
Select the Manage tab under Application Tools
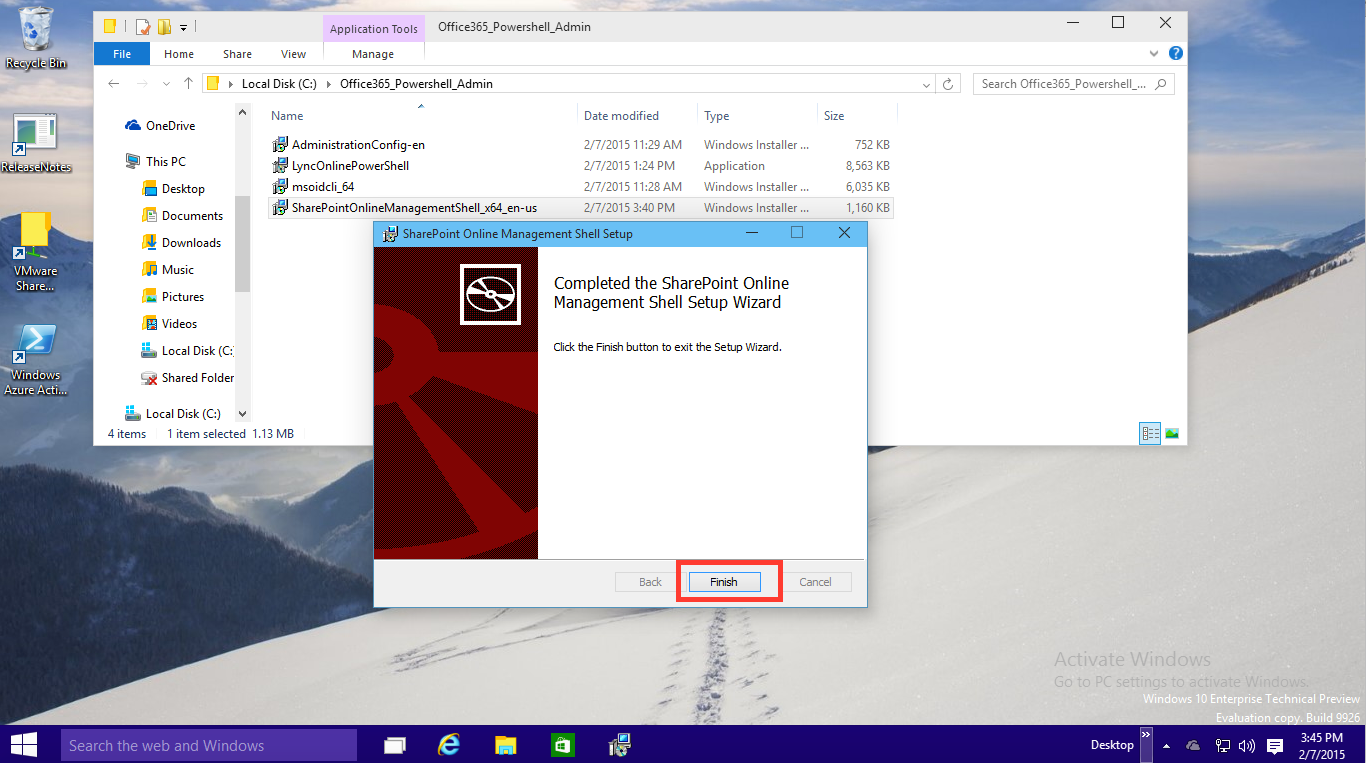(373, 54)
